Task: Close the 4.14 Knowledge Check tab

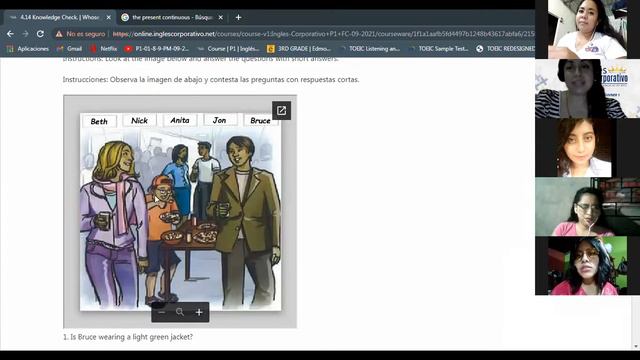Action: [109, 18]
